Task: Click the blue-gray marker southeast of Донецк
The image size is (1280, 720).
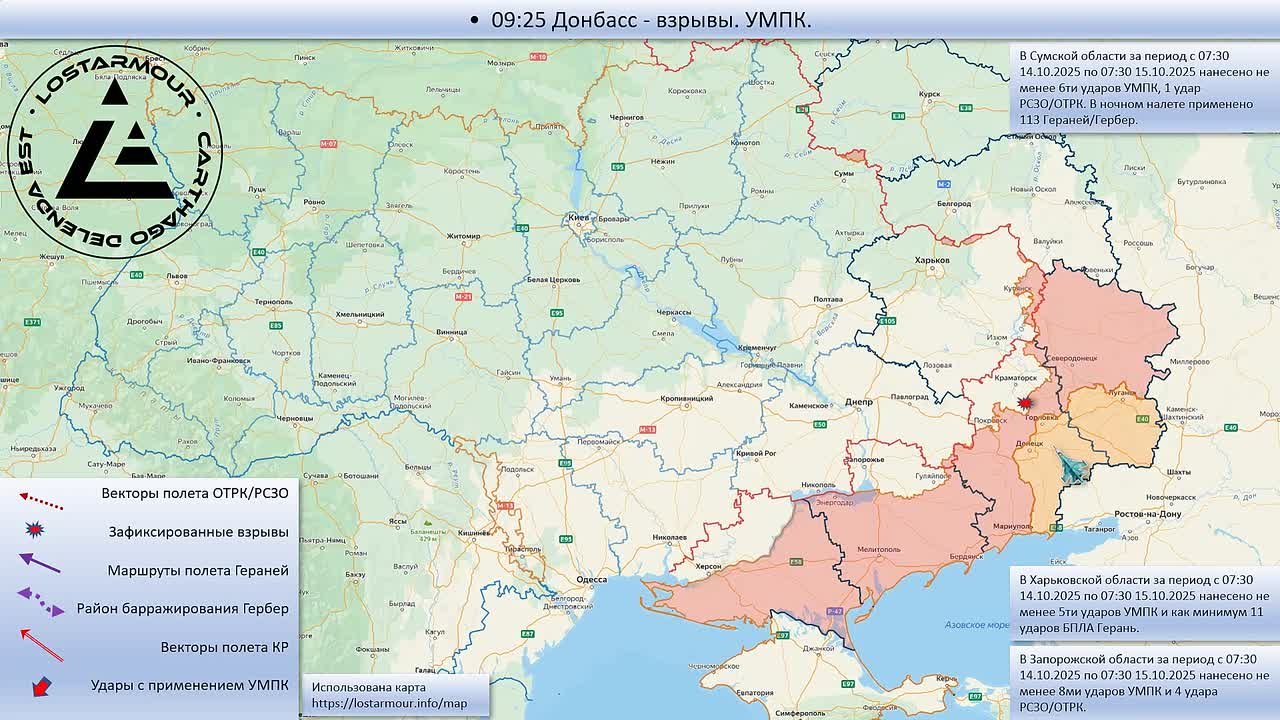Action: pos(1072,467)
